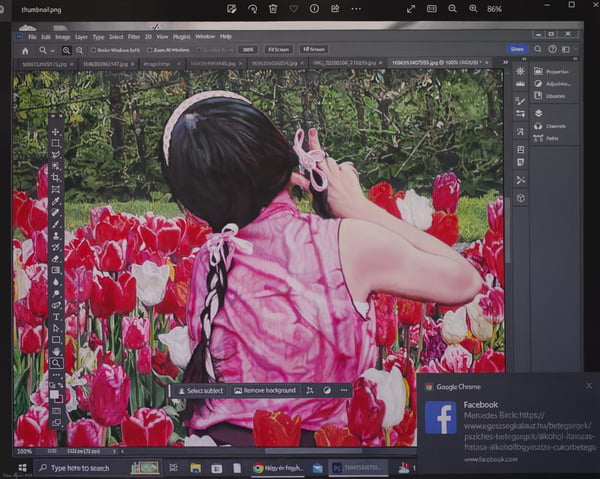Open the Adjustments panel
The height and width of the screenshot is (479, 600).
pyautogui.click(x=553, y=84)
